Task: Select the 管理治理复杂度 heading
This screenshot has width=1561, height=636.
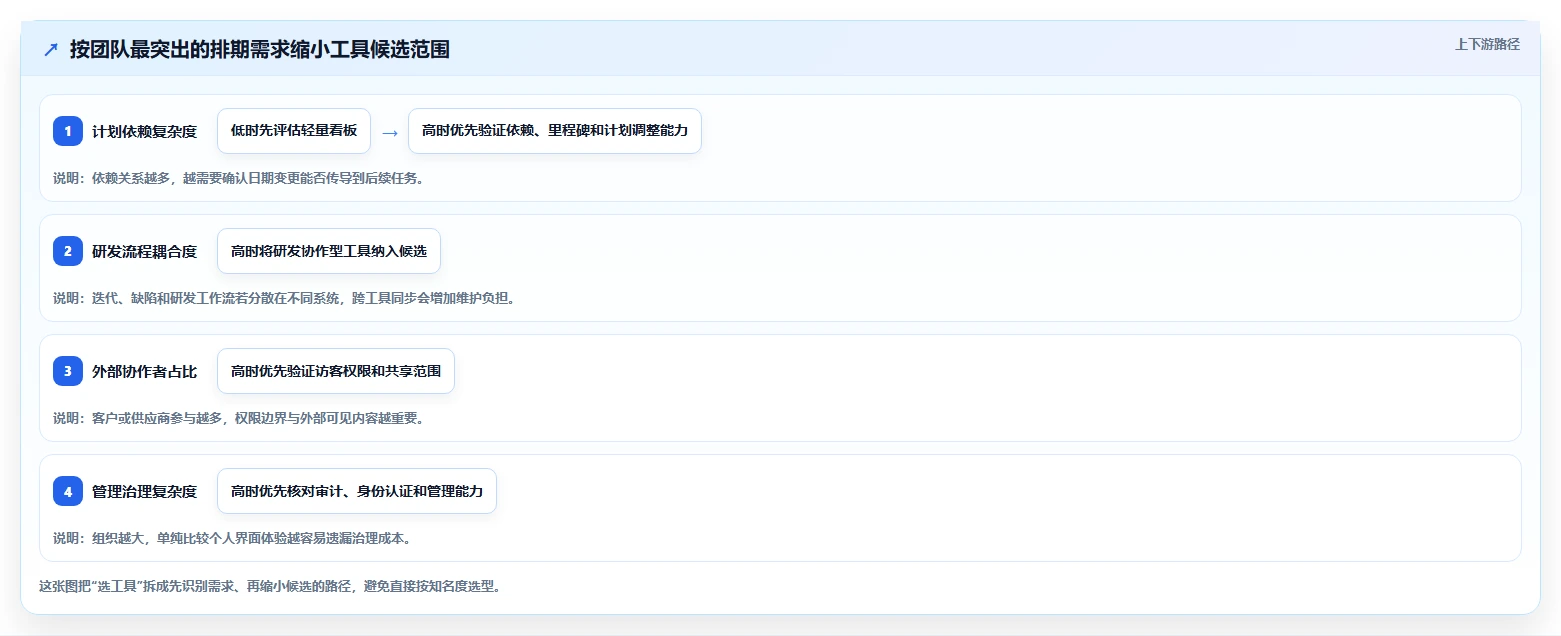Action: tap(144, 491)
